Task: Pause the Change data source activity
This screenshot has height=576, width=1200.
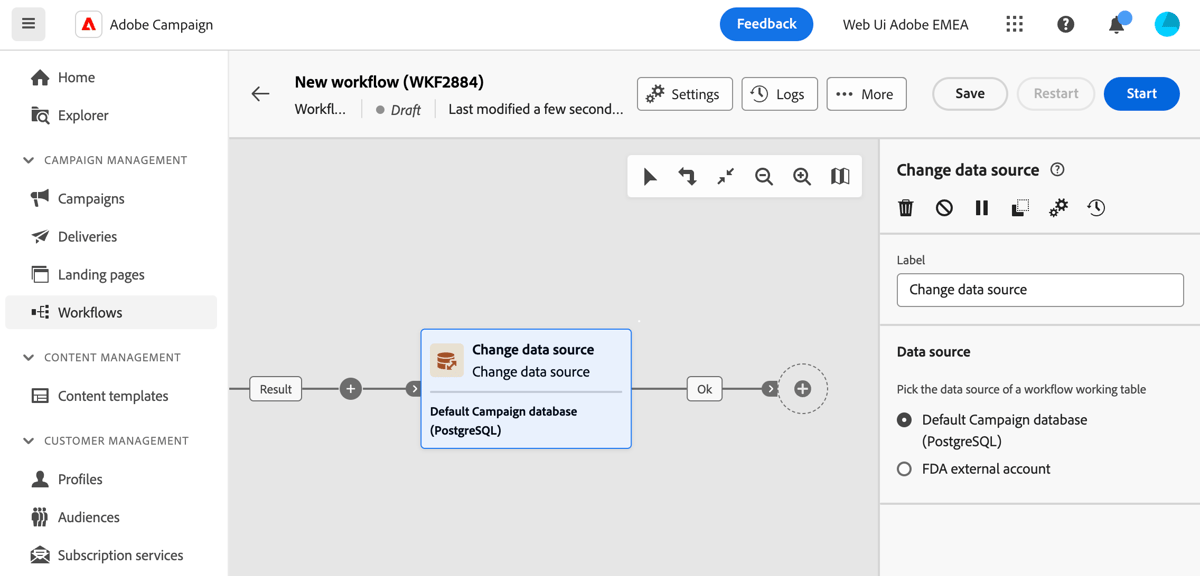Action: point(981,207)
